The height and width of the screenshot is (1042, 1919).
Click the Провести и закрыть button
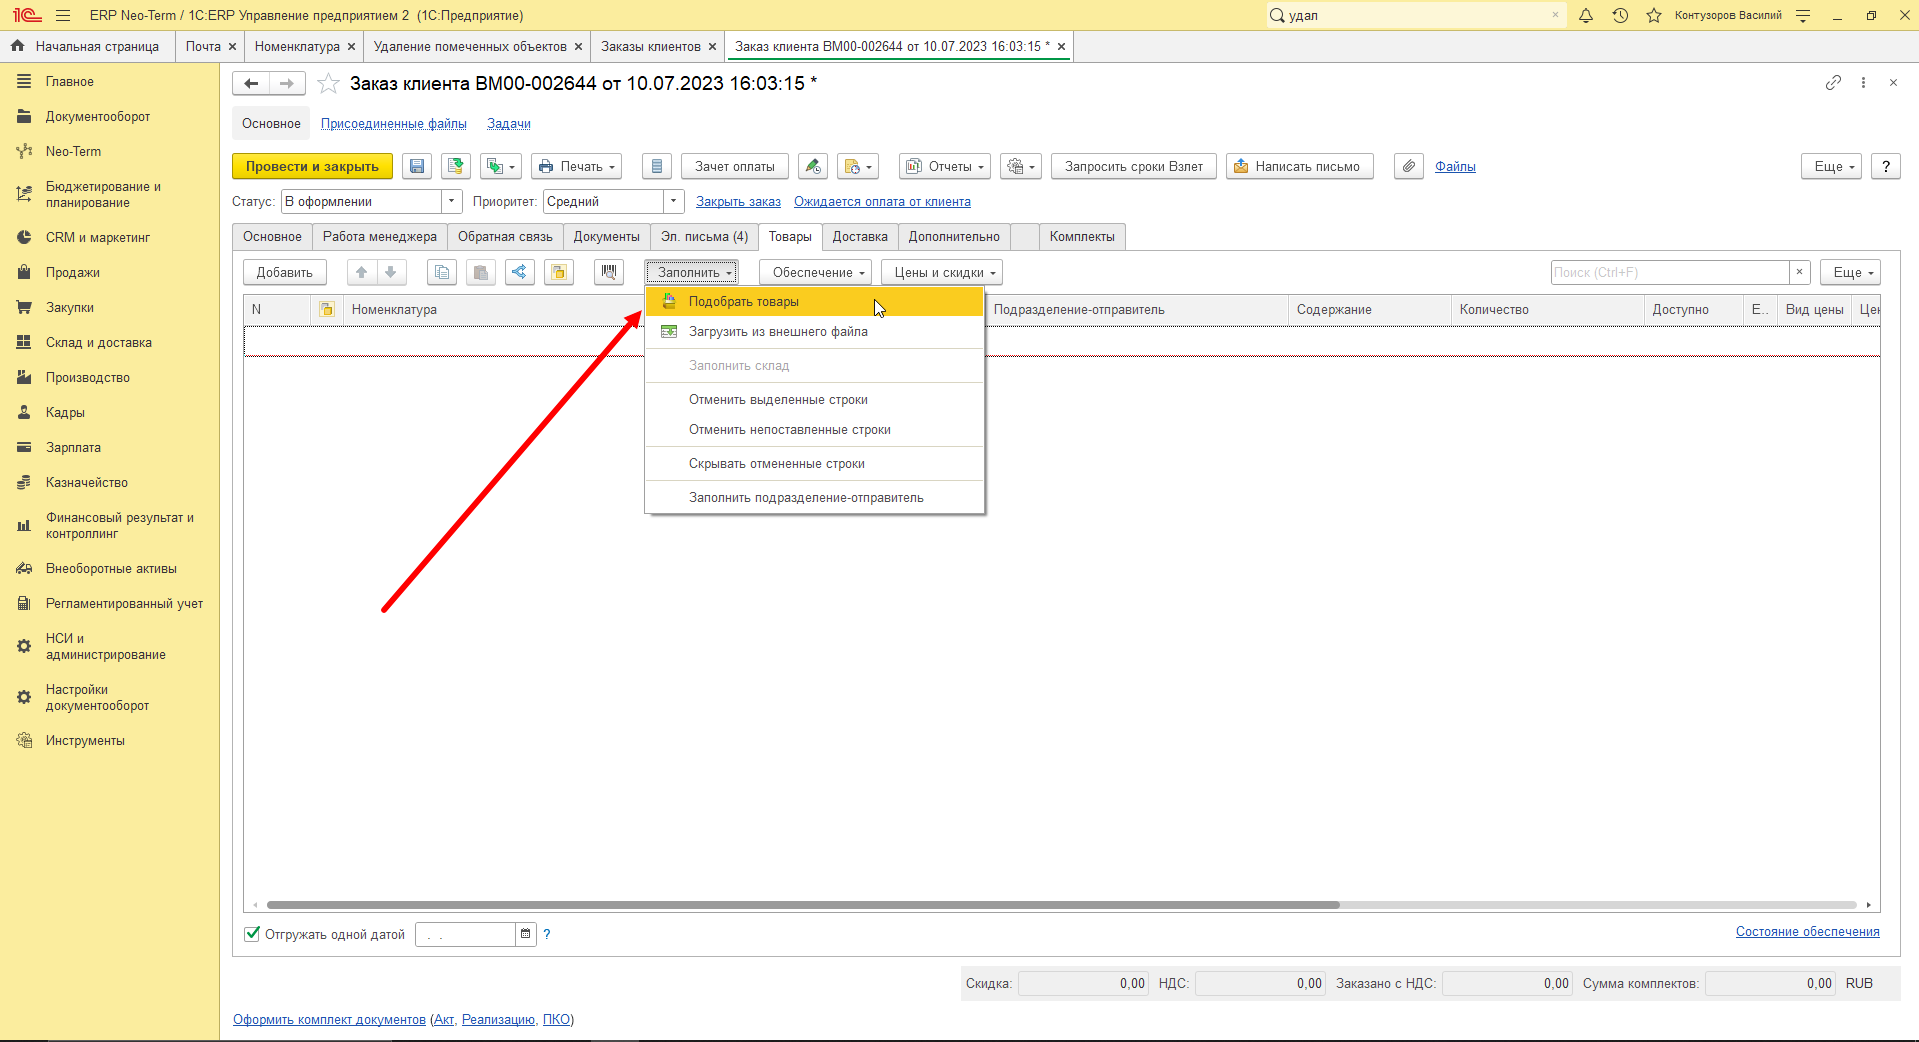(x=312, y=167)
